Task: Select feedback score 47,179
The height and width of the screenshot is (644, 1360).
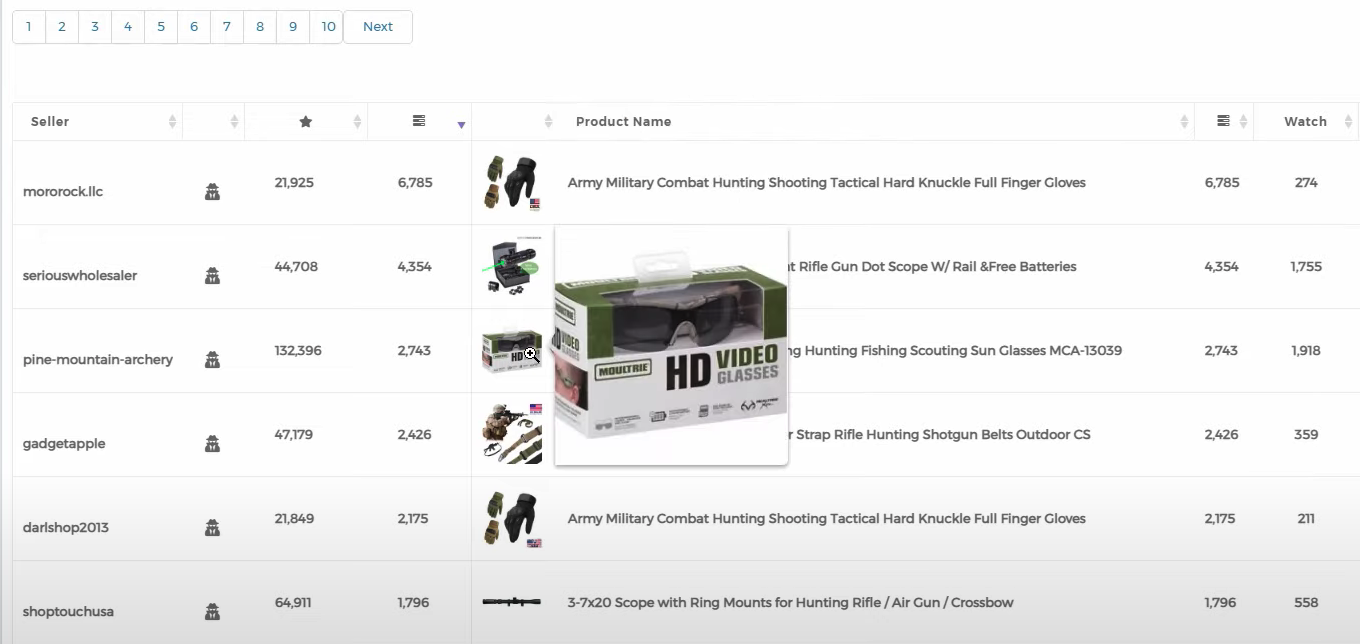Action: (x=294, y=435)
